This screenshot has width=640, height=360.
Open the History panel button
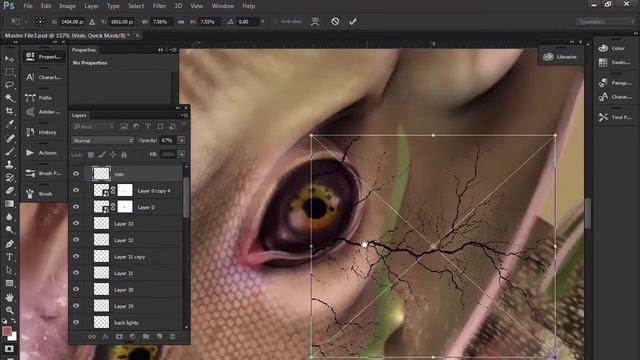pos(44,132)
